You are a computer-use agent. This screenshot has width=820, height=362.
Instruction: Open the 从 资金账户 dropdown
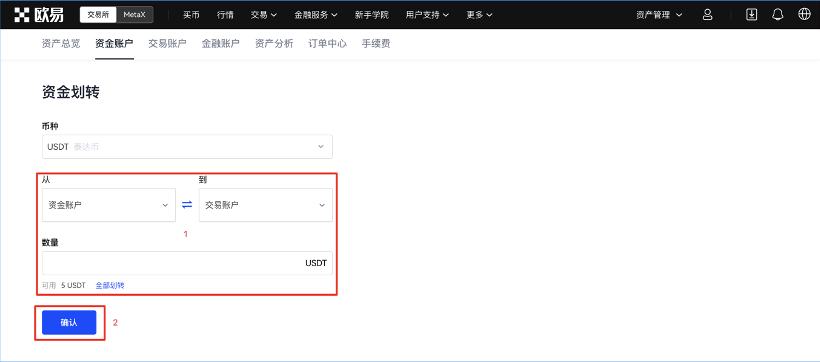[109, 205]
